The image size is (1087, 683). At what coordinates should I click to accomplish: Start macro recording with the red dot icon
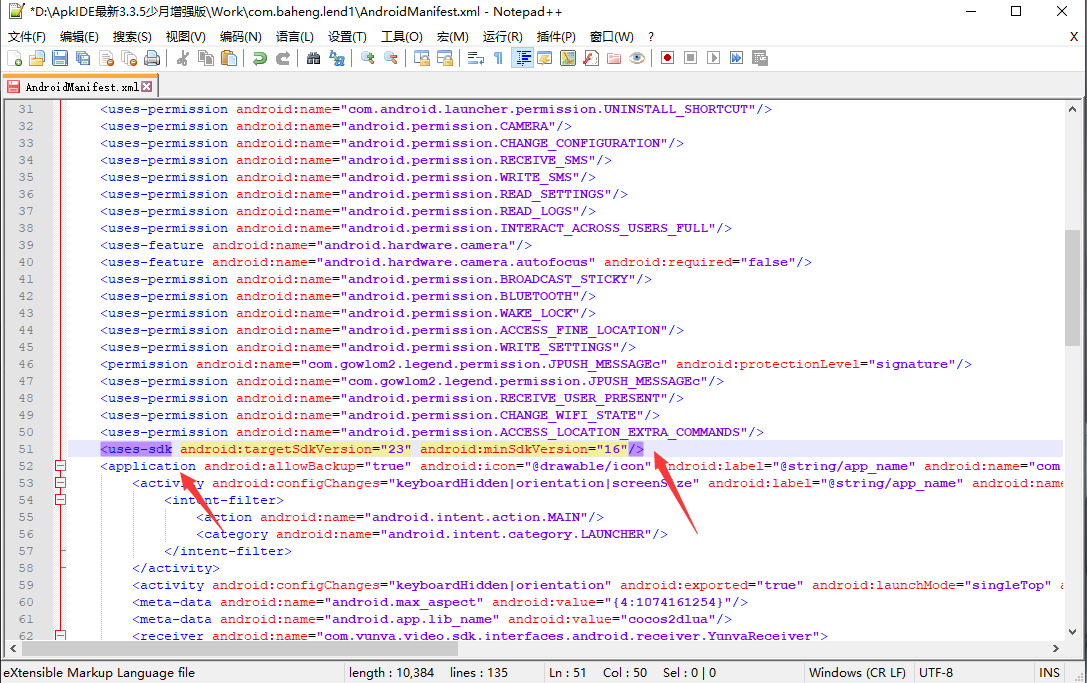click(x=667, y=58)
